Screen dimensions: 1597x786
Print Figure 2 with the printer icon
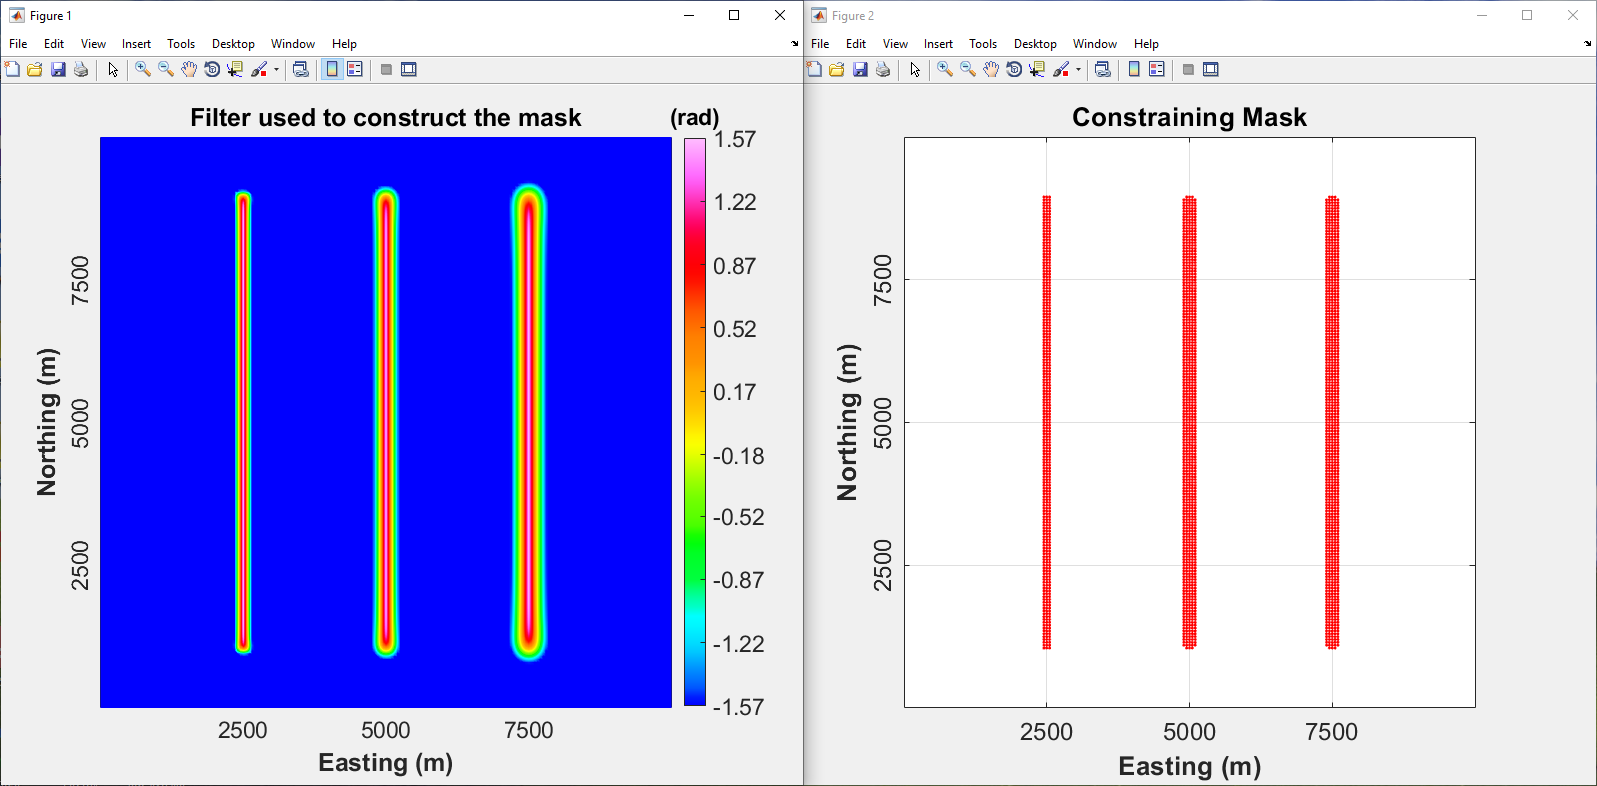tap(883, 69)
